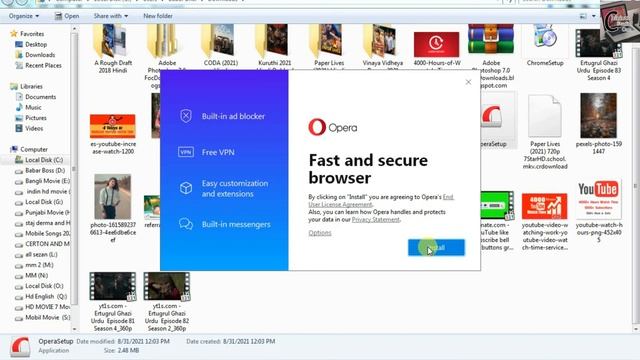Select Local Disk (C:) drive
This screenshot has width=640, height=360.
[x=39, y=160]
